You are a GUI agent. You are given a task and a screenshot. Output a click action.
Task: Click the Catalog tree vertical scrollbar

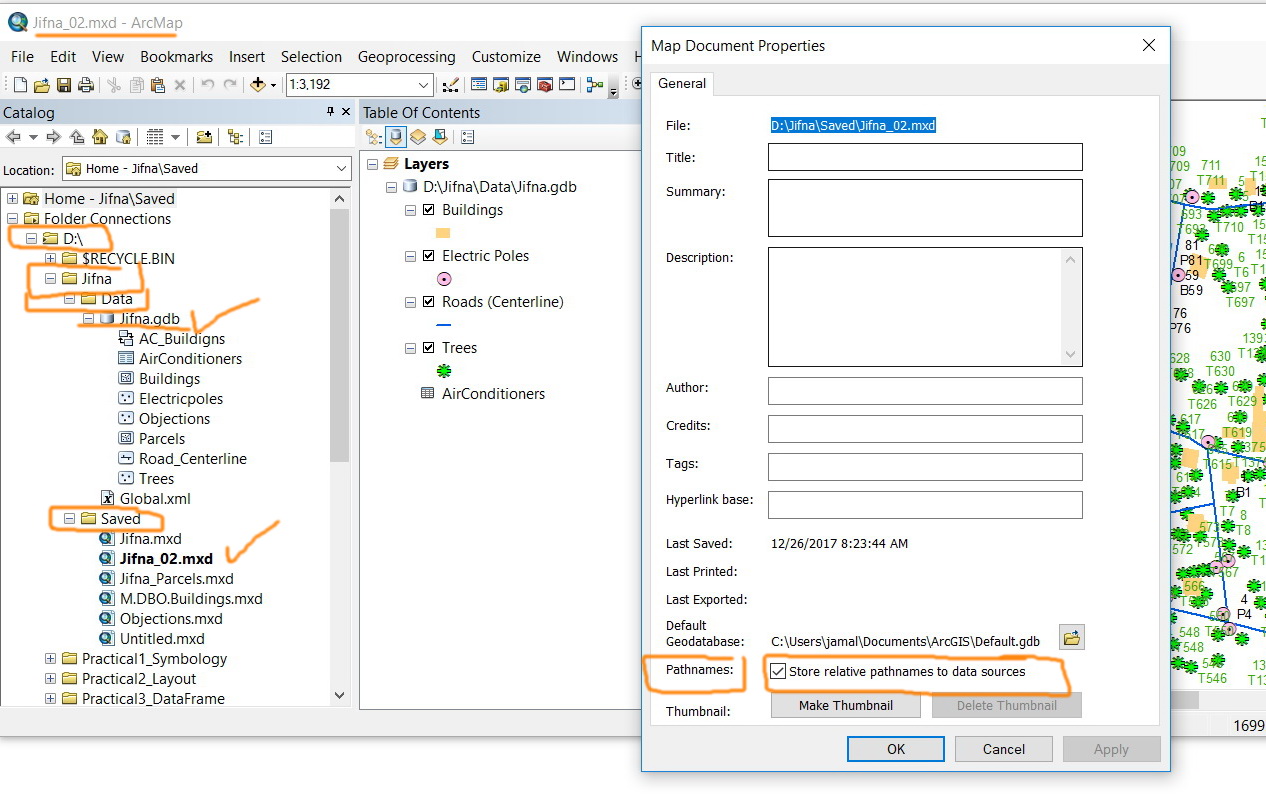(x=339, y=335)
